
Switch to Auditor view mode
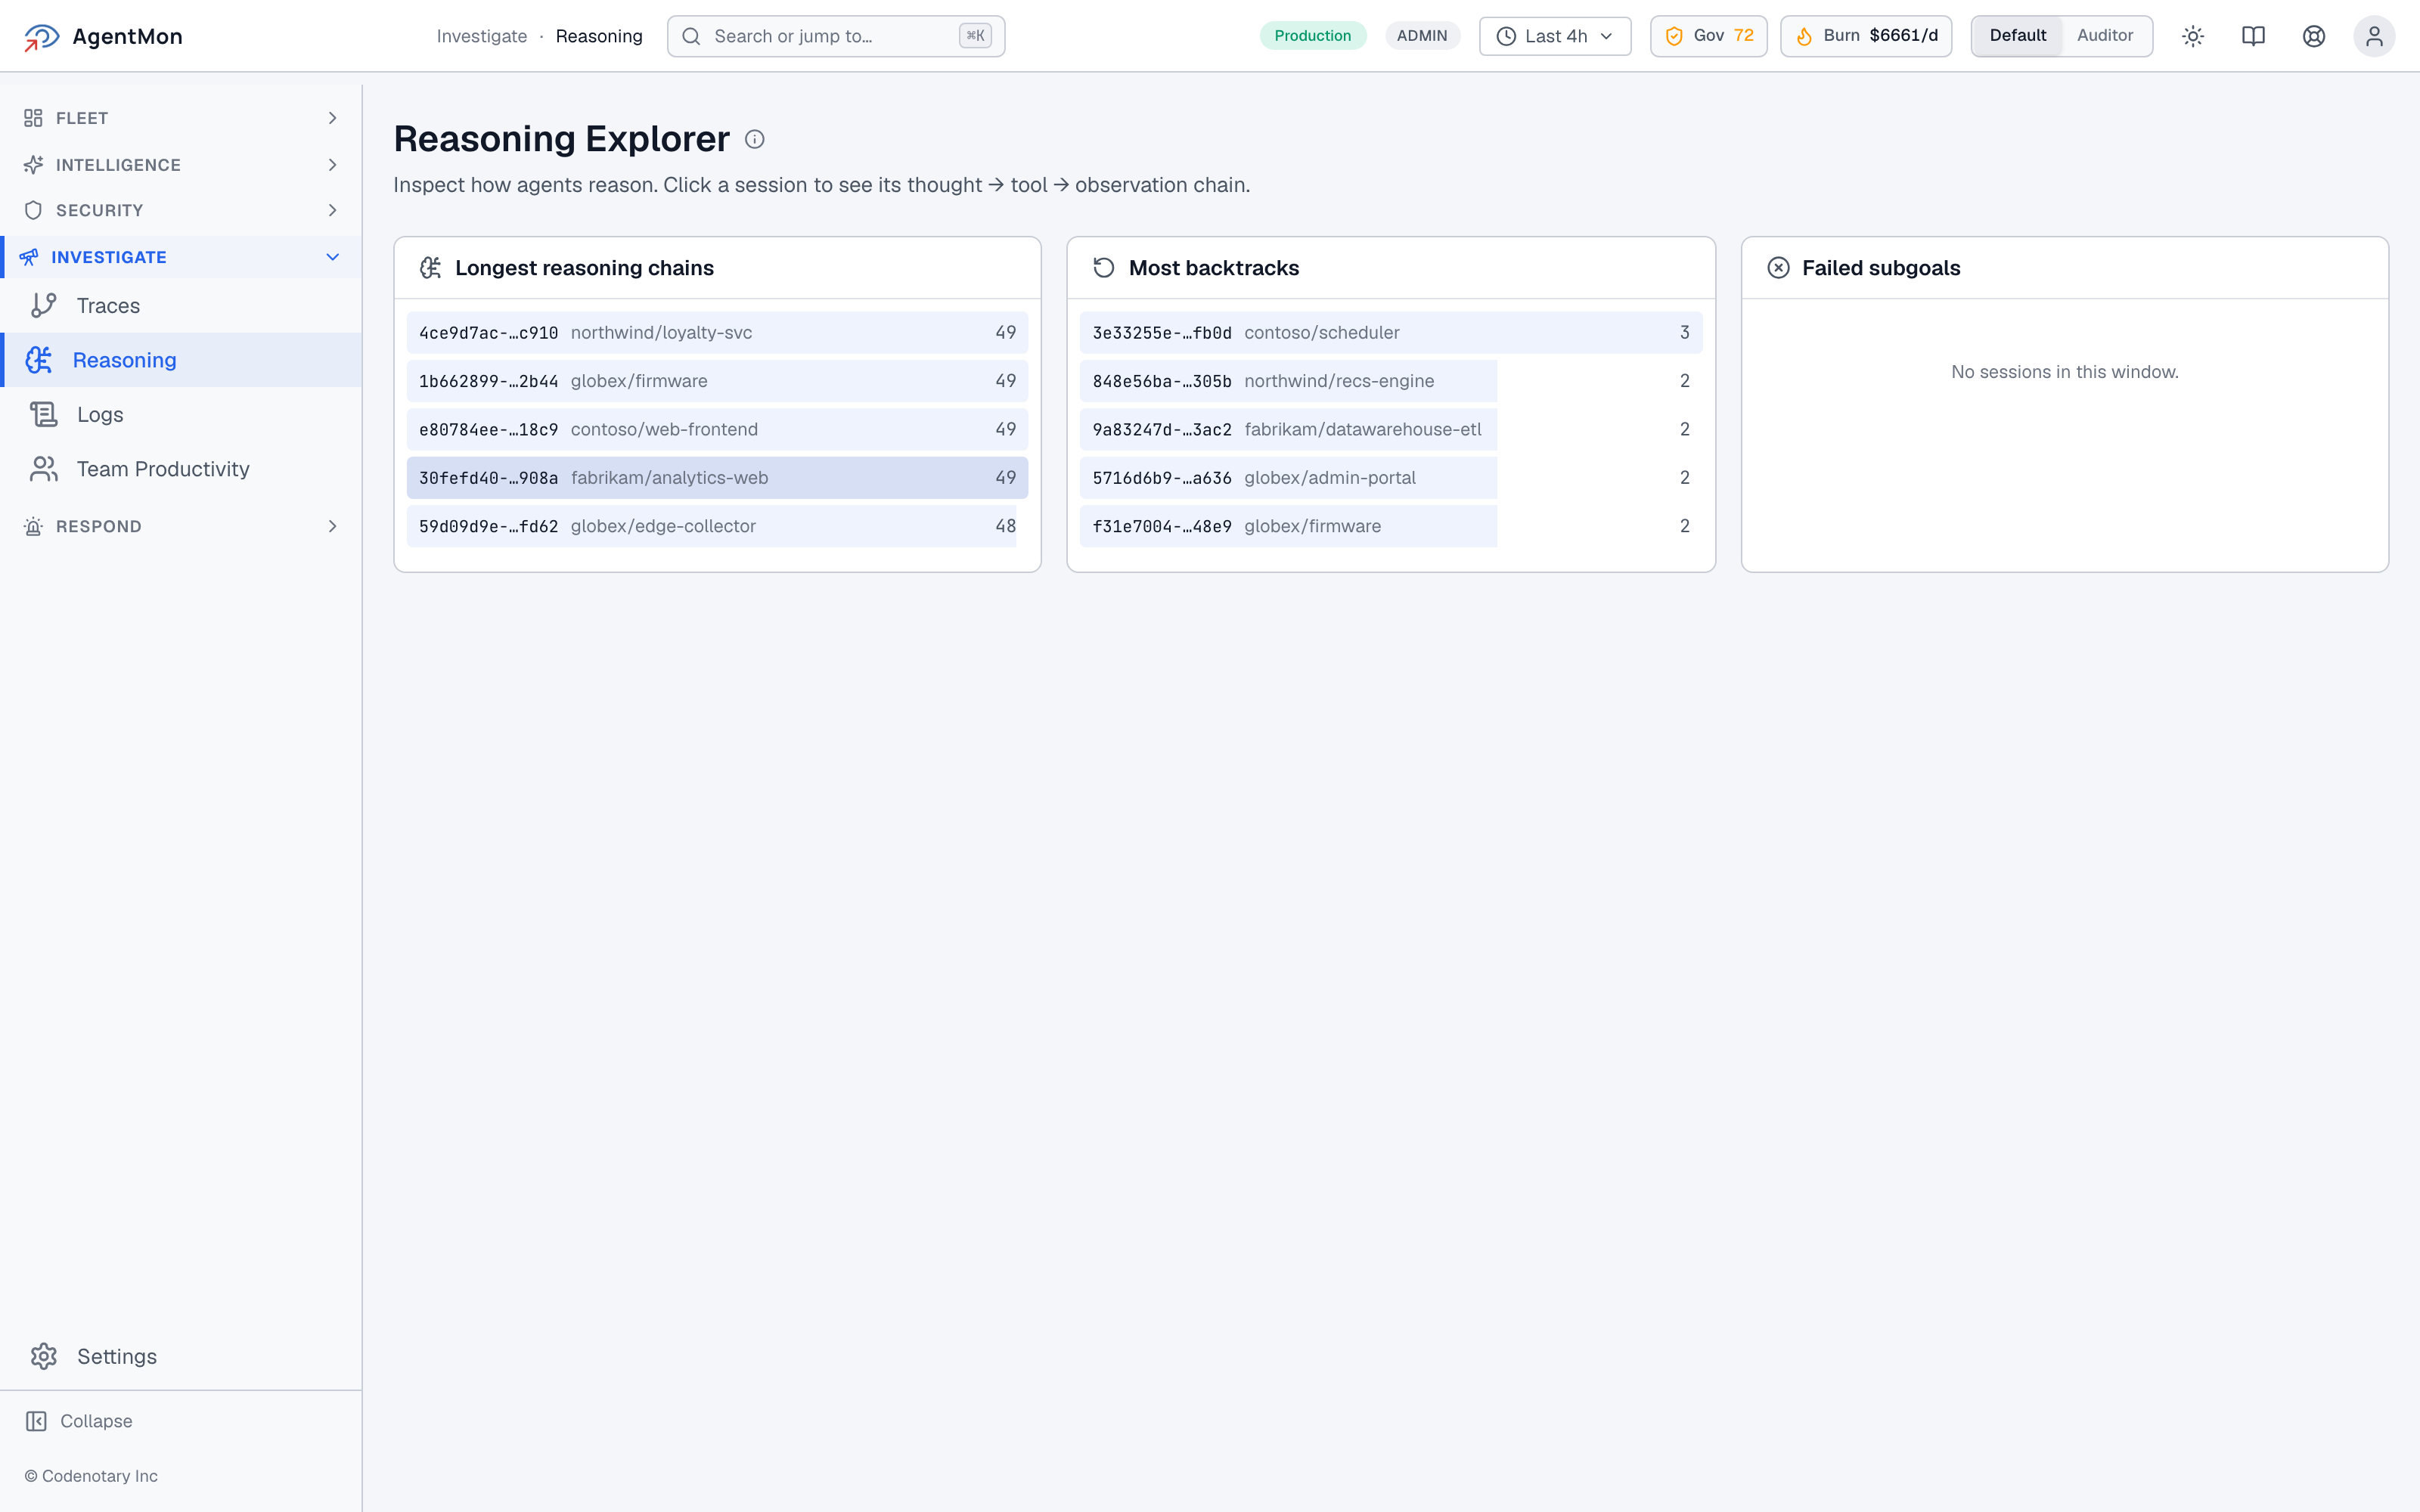click(x=2105, y=36)
